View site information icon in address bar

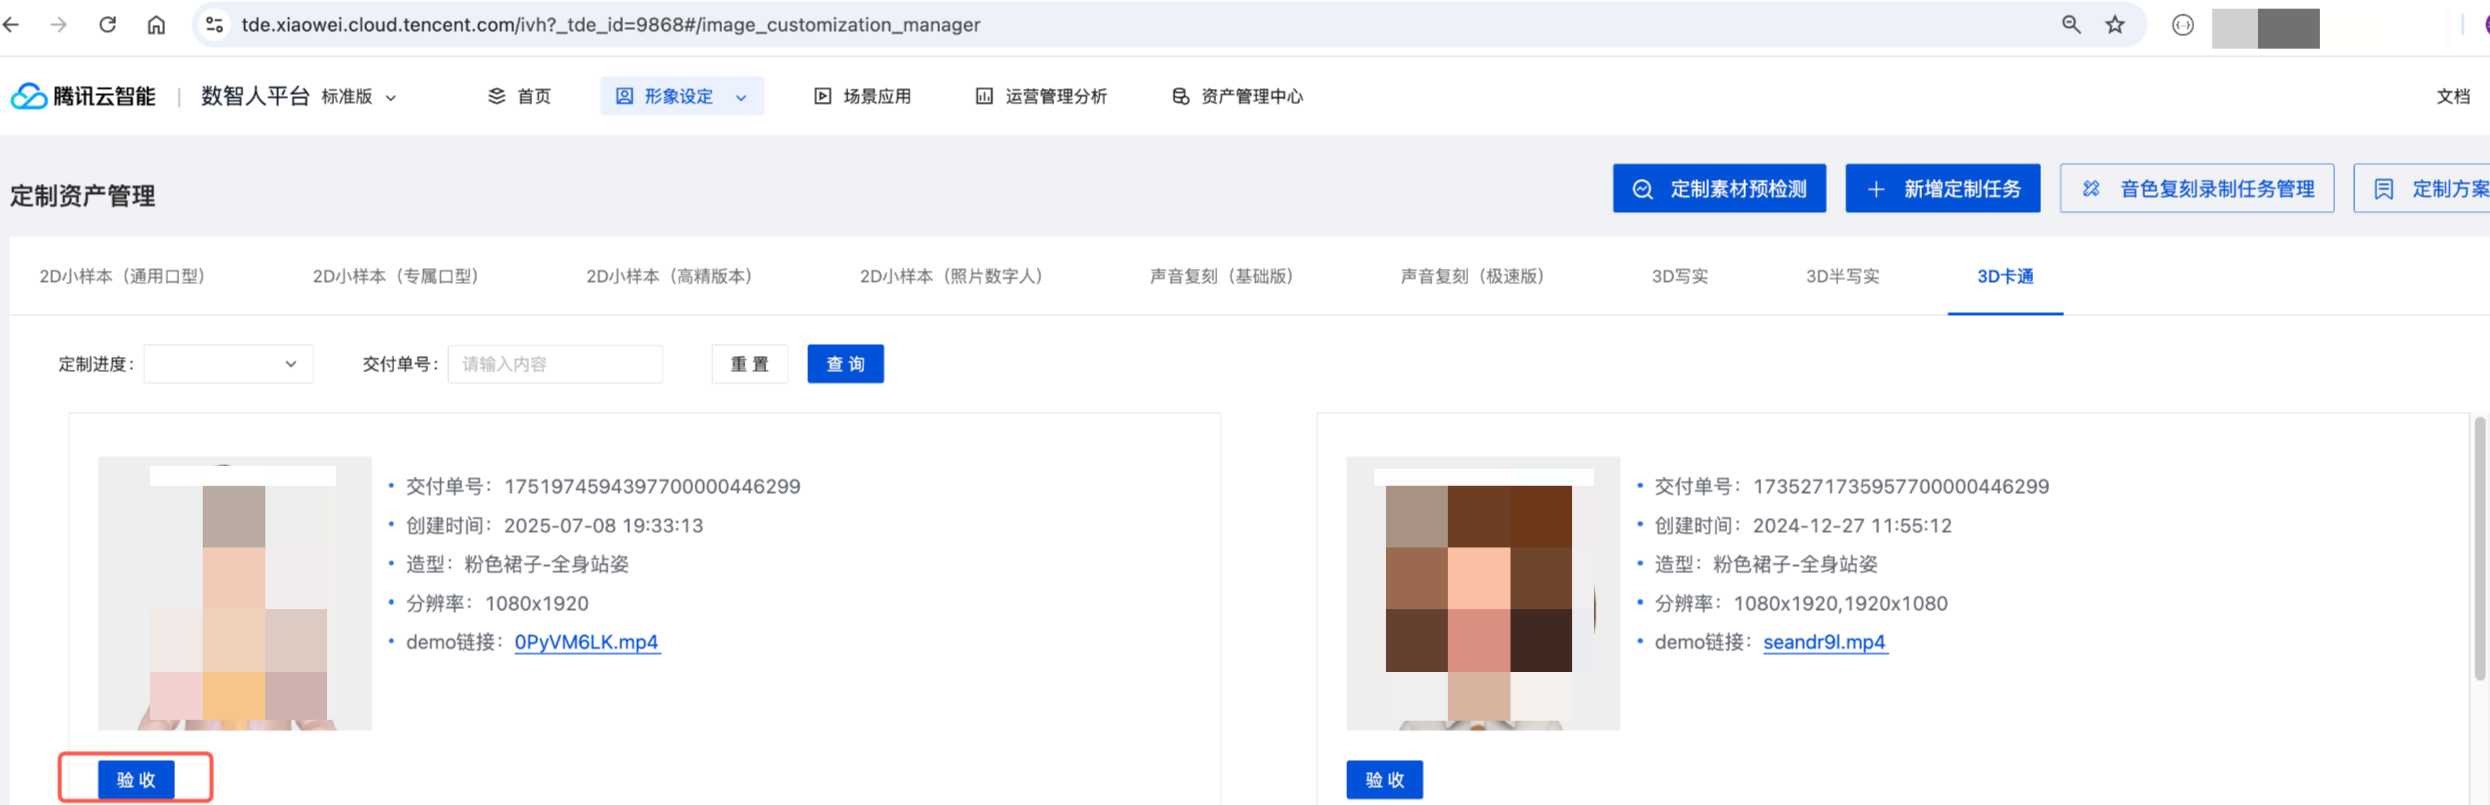(214, 25)
